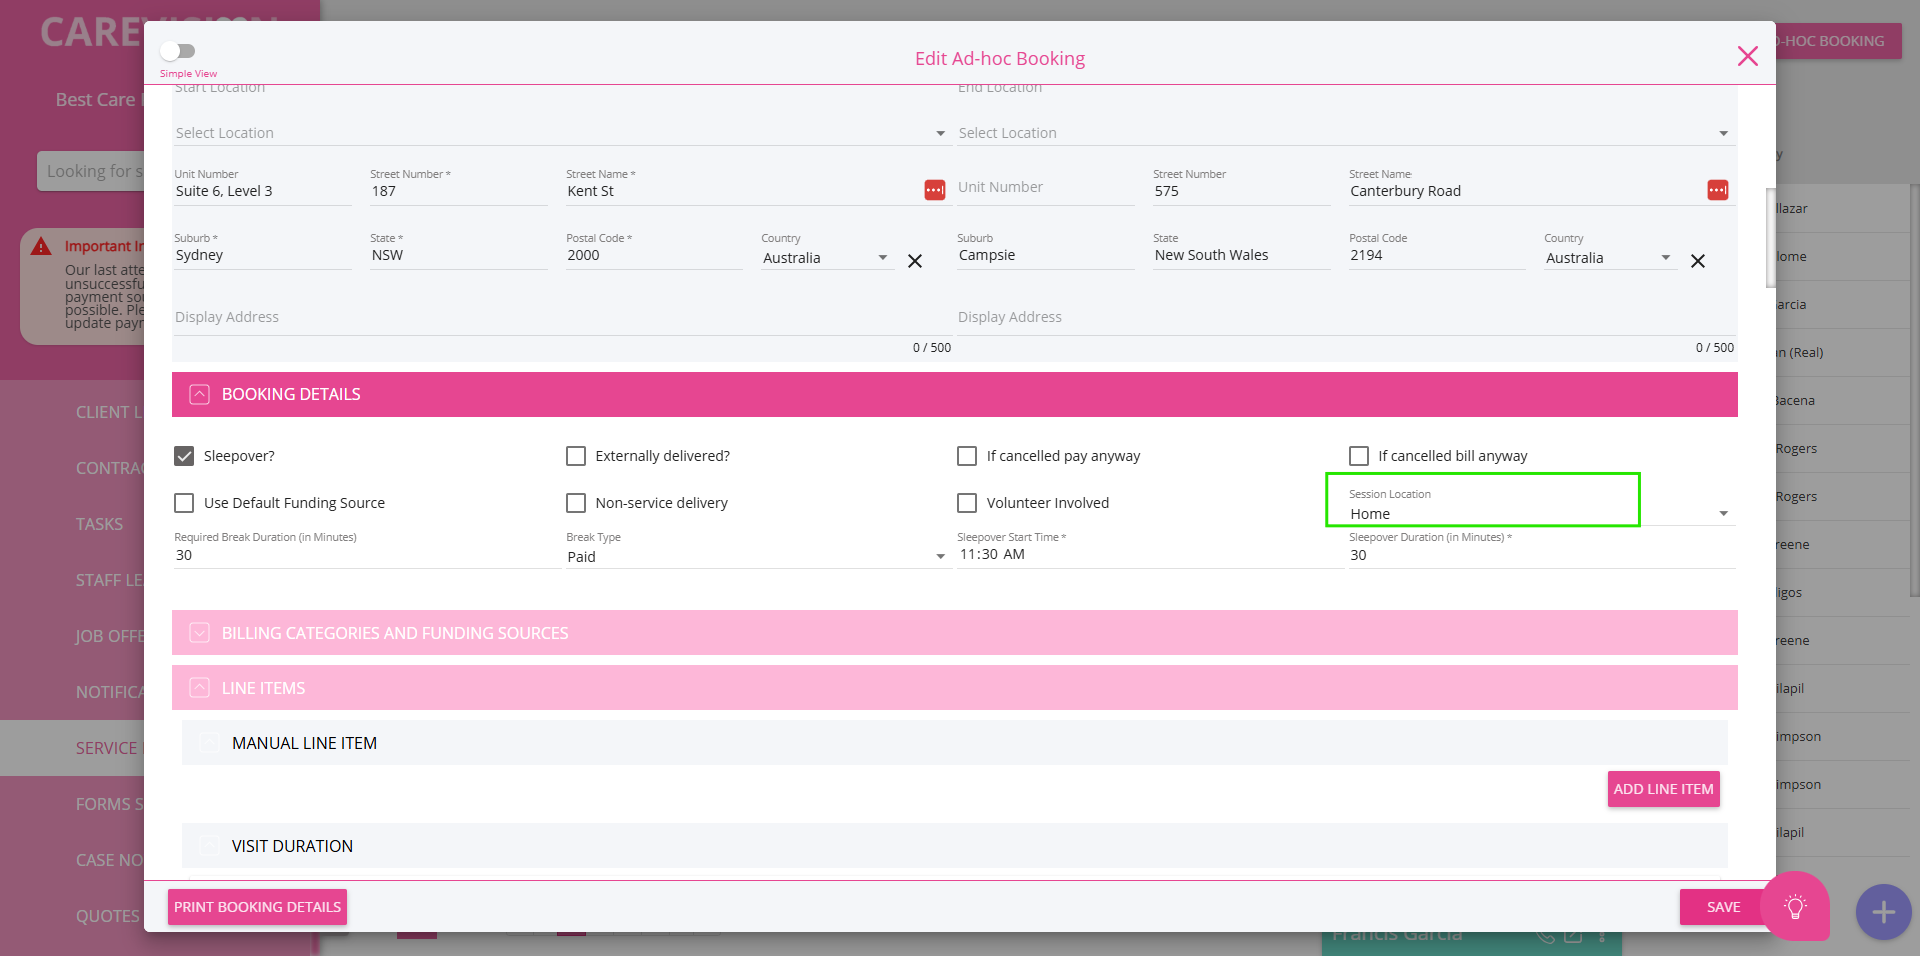The height and width of the screenshot is (956, 1920).
Task: Click end Postal Code field 2194
Action: (1437, 255)
